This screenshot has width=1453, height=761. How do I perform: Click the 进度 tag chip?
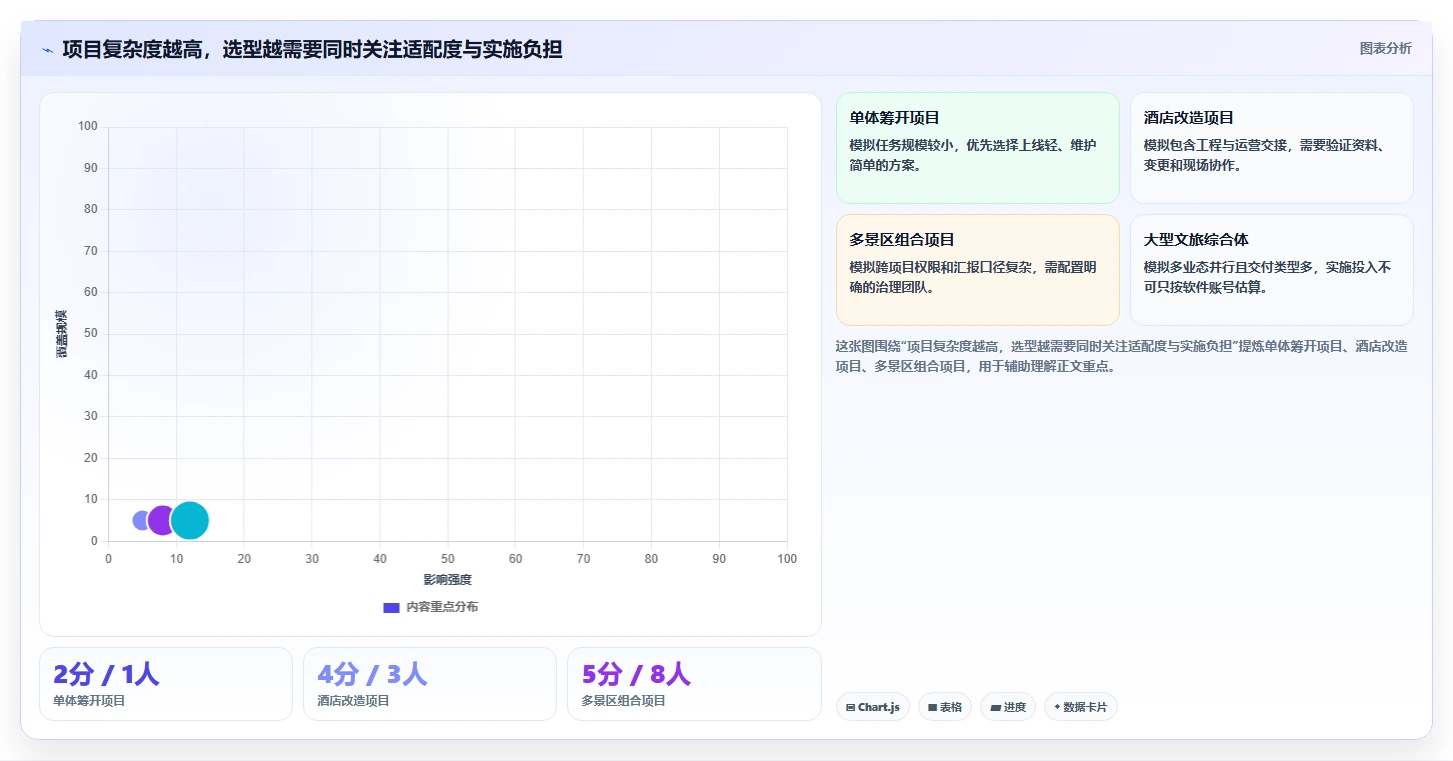click(x=1008, y=707)
